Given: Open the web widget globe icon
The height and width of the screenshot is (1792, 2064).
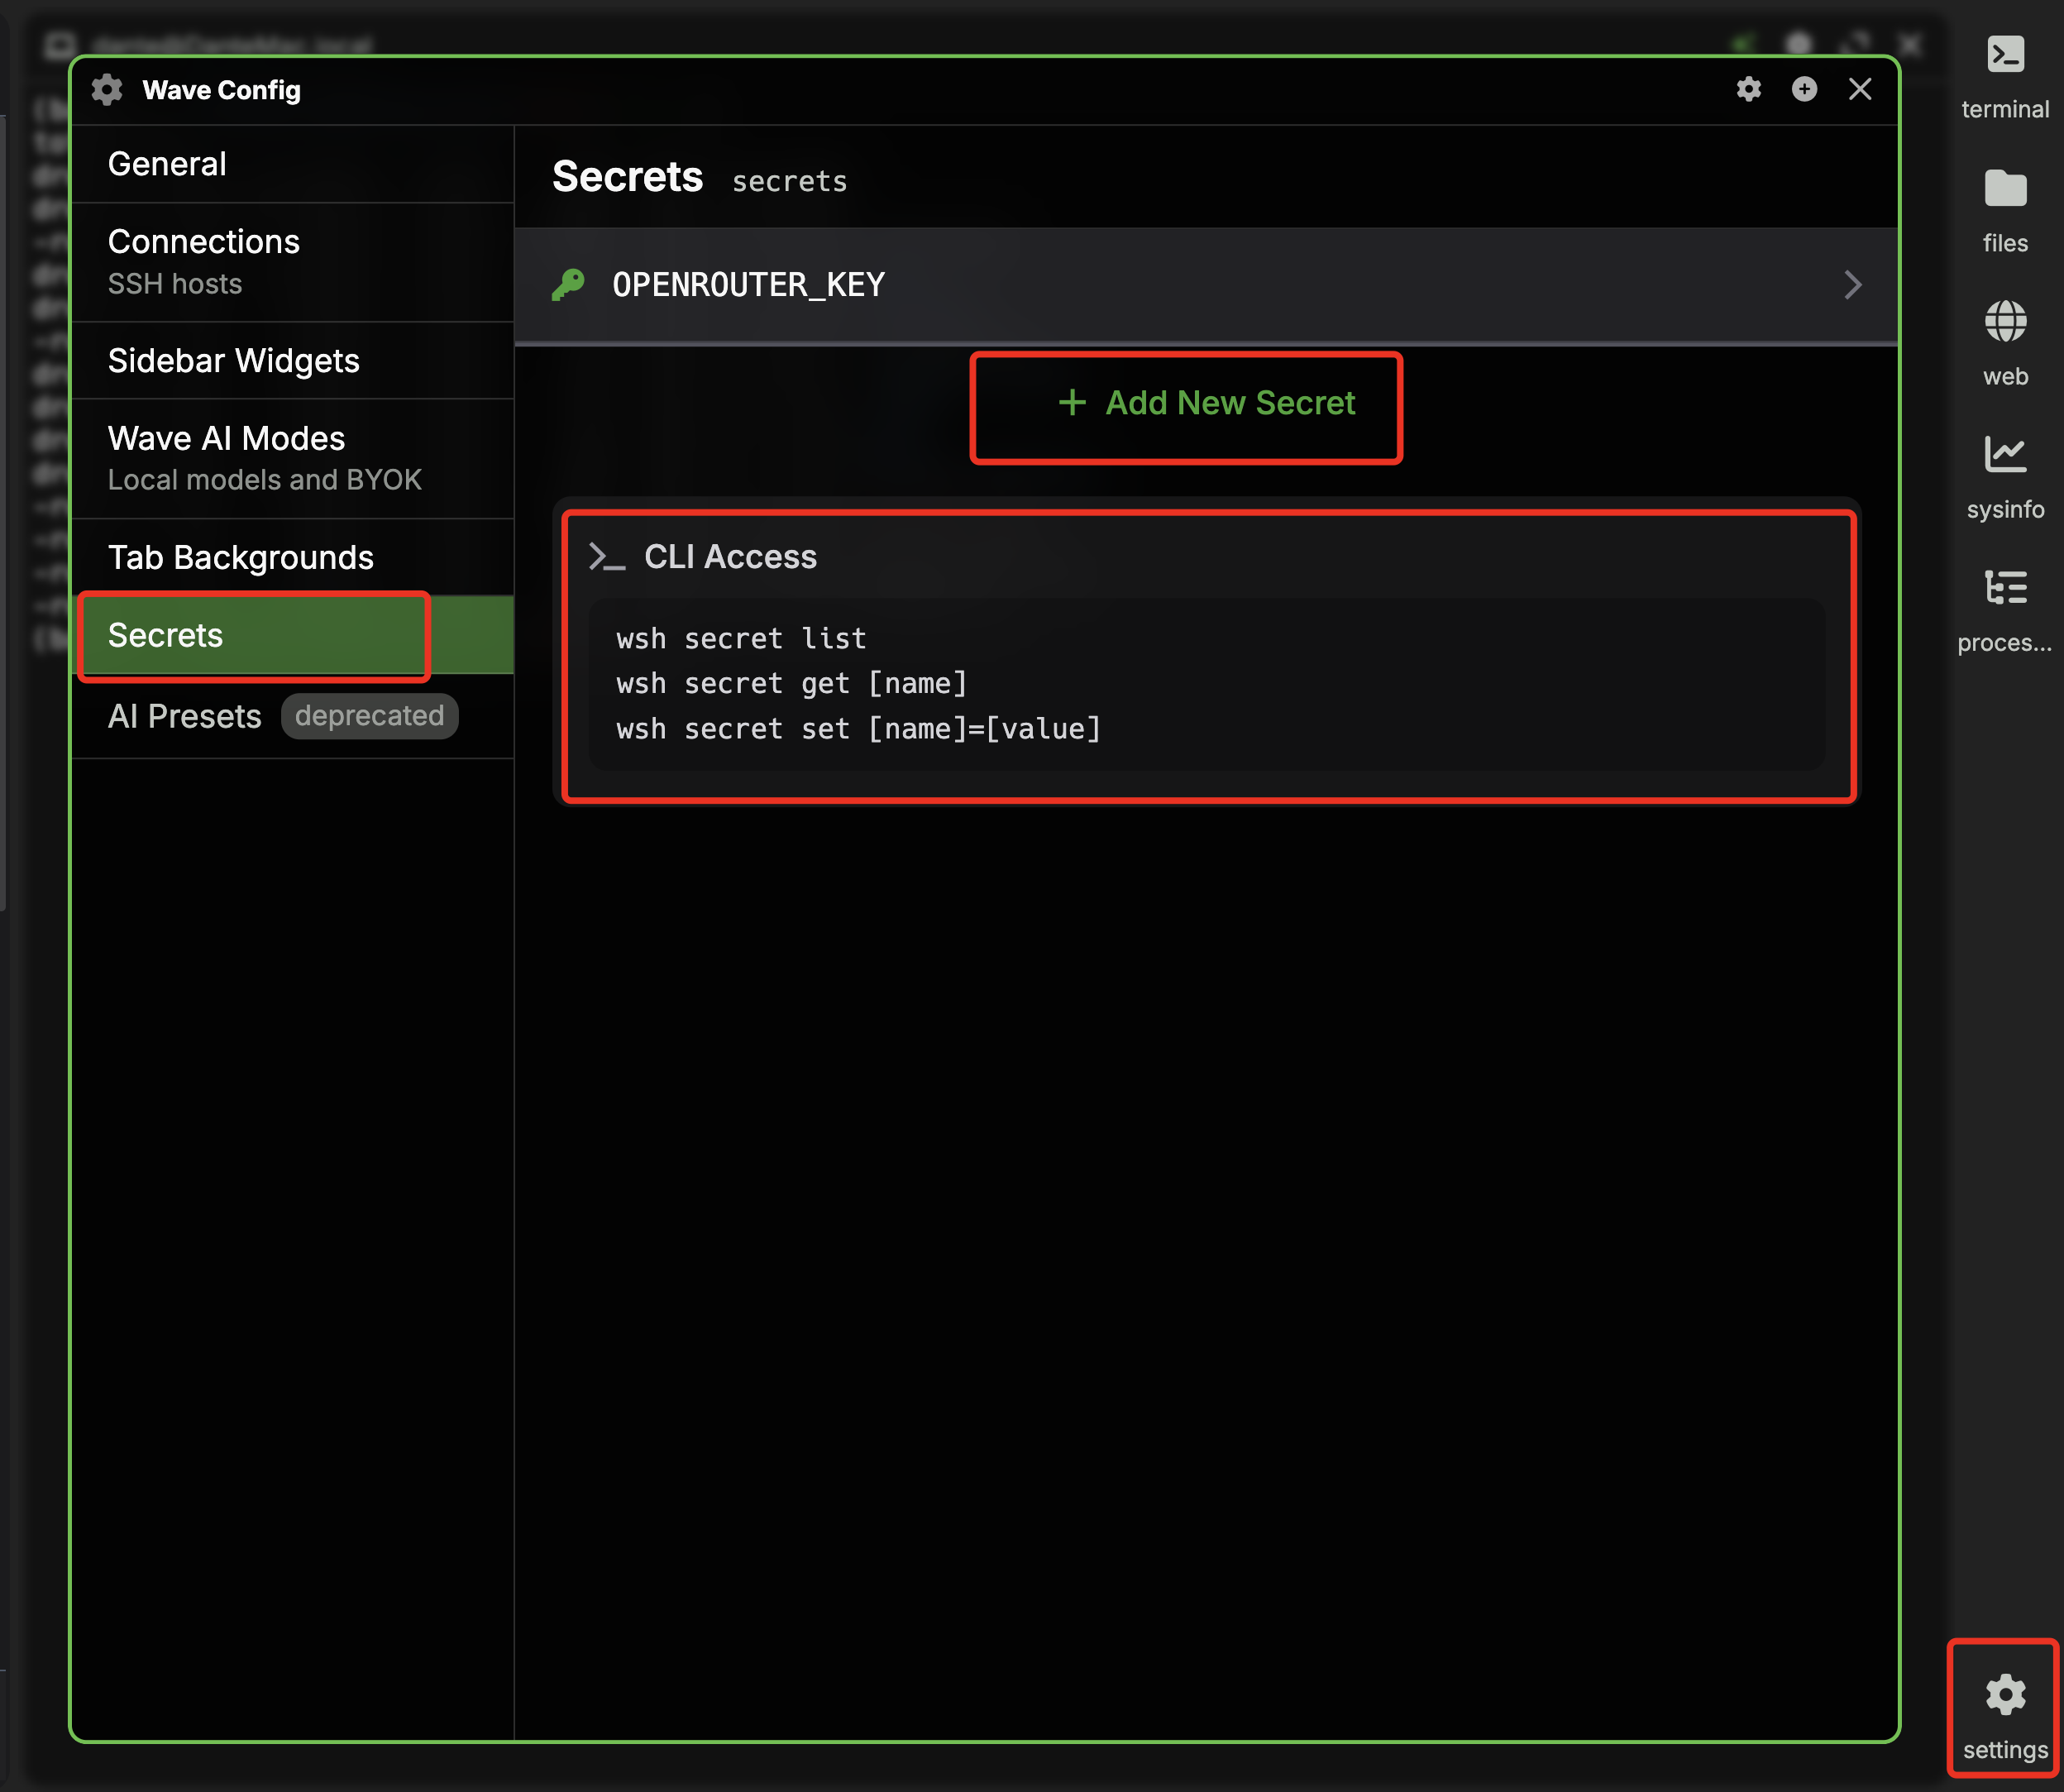Looking at the screenshot, I should (2005, 322).
